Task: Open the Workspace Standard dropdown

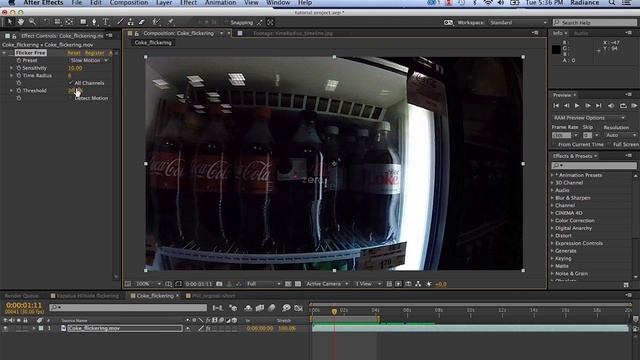Action: tap(518, 22)
